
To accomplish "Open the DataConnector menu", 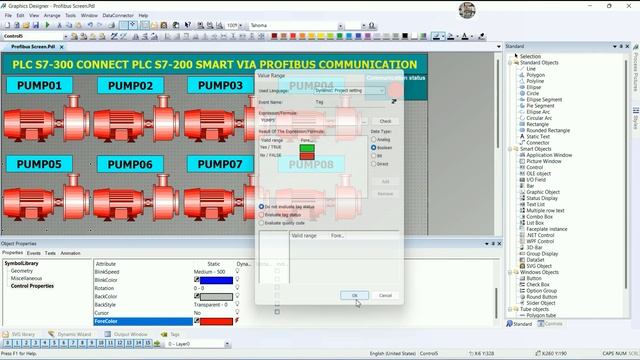I will (x=118, y=16).
